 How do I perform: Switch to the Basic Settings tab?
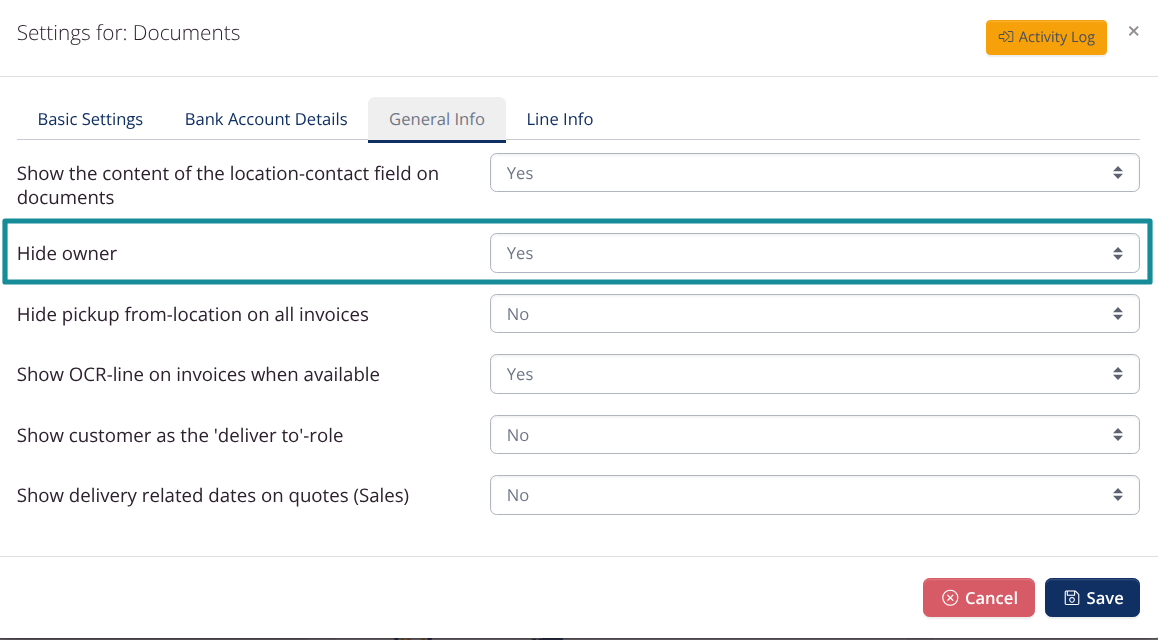point(90,119)
